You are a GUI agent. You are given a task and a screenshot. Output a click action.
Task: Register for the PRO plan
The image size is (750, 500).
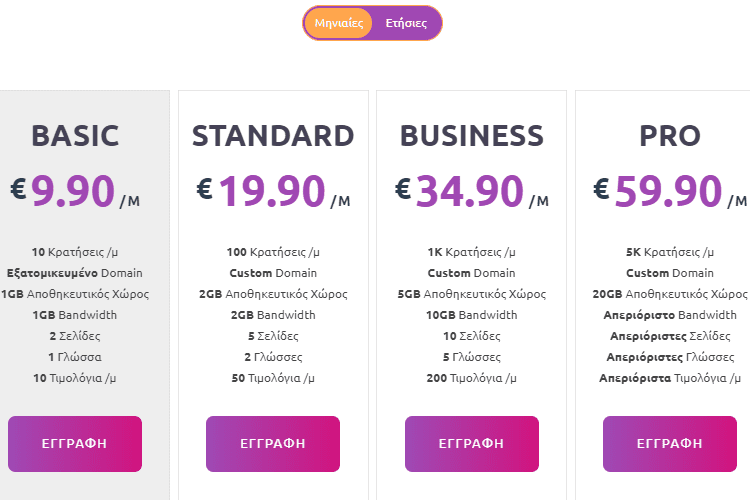(670, 444)
